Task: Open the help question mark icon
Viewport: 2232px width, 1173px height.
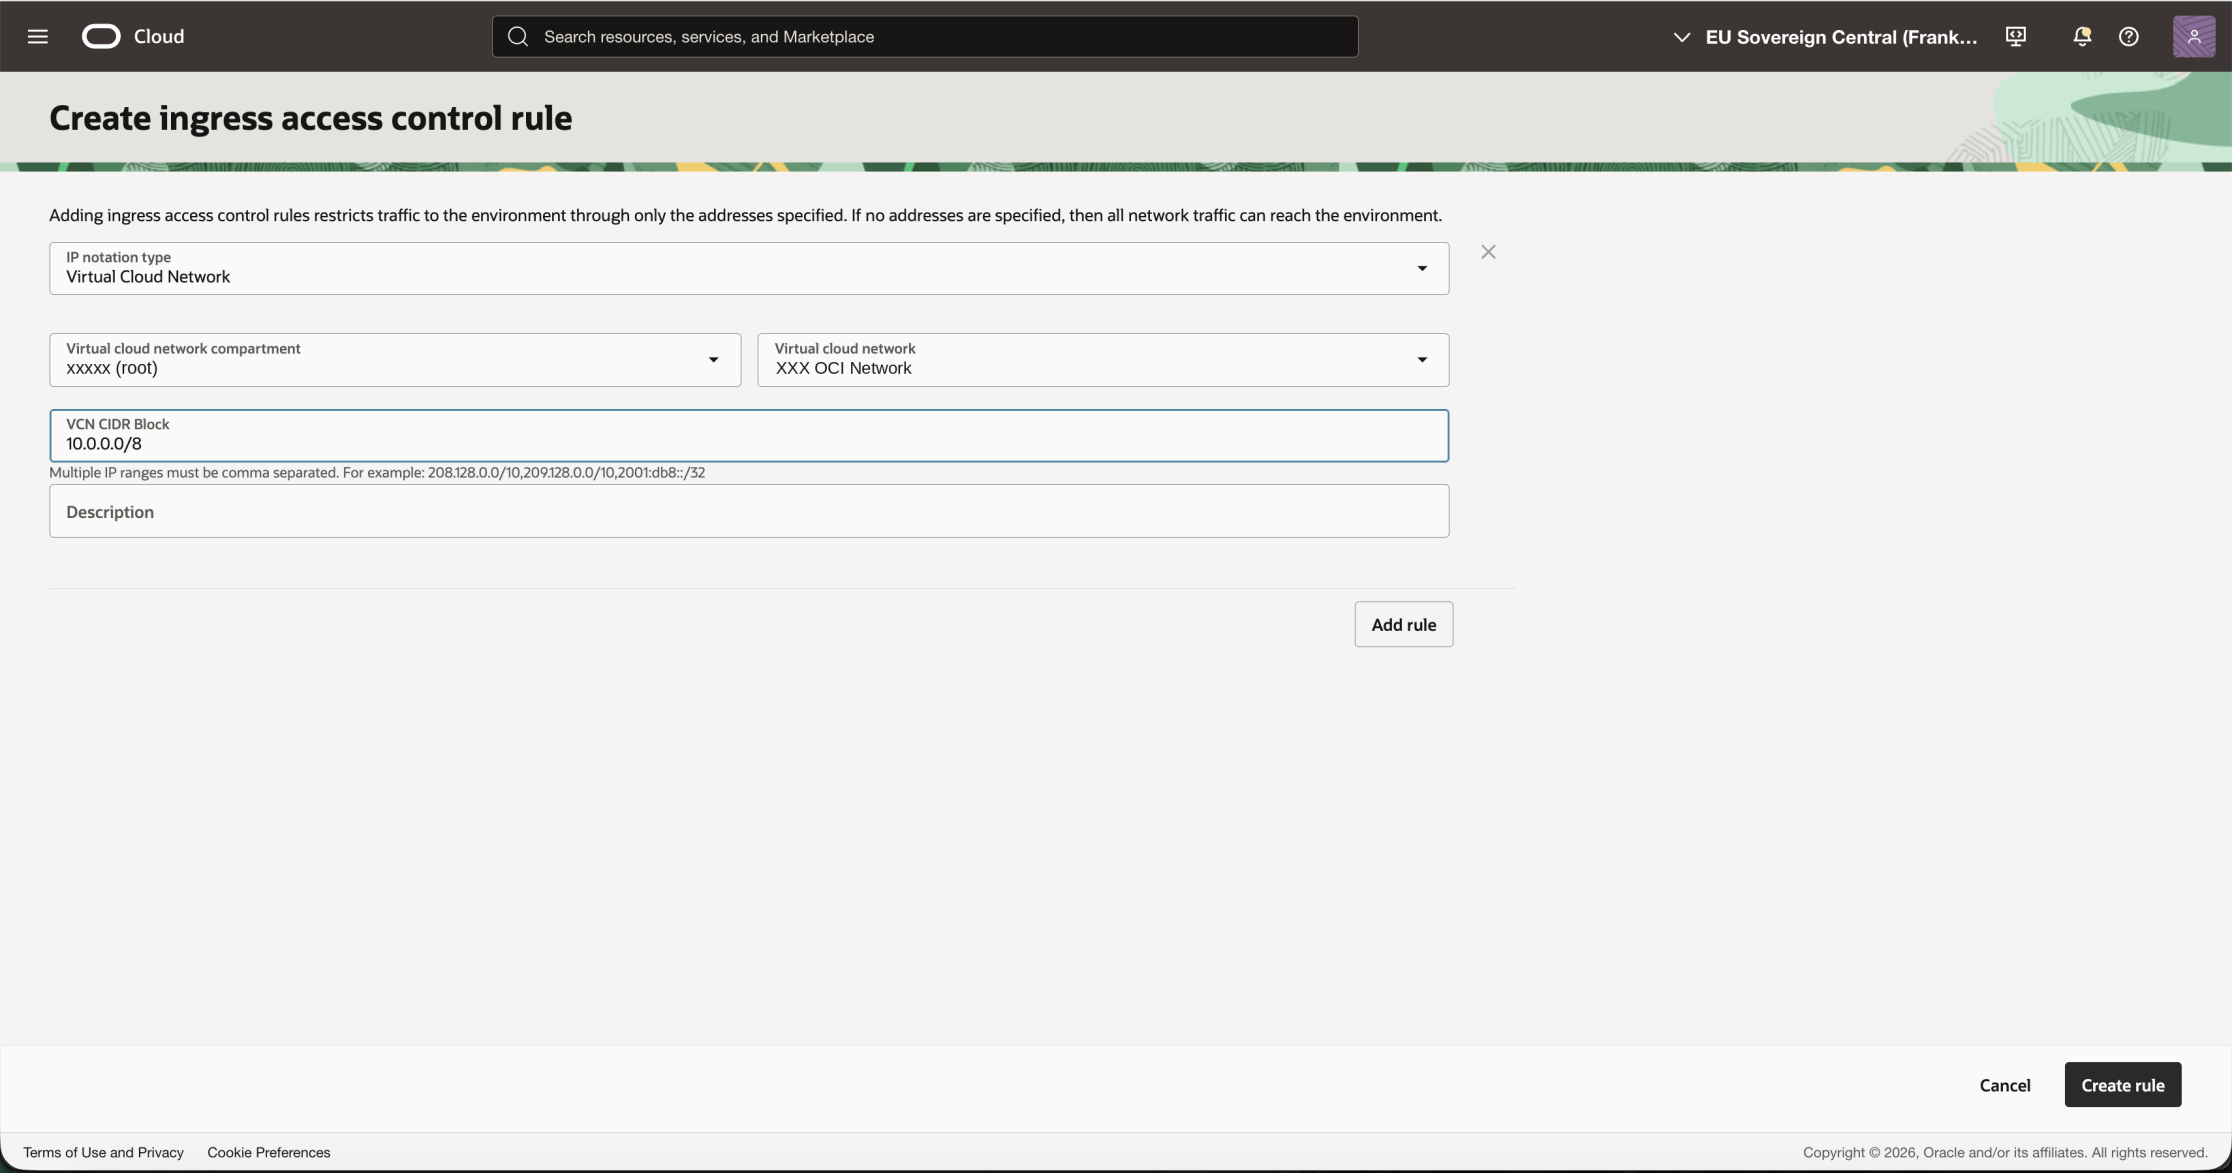Action: click(2129, 36)
